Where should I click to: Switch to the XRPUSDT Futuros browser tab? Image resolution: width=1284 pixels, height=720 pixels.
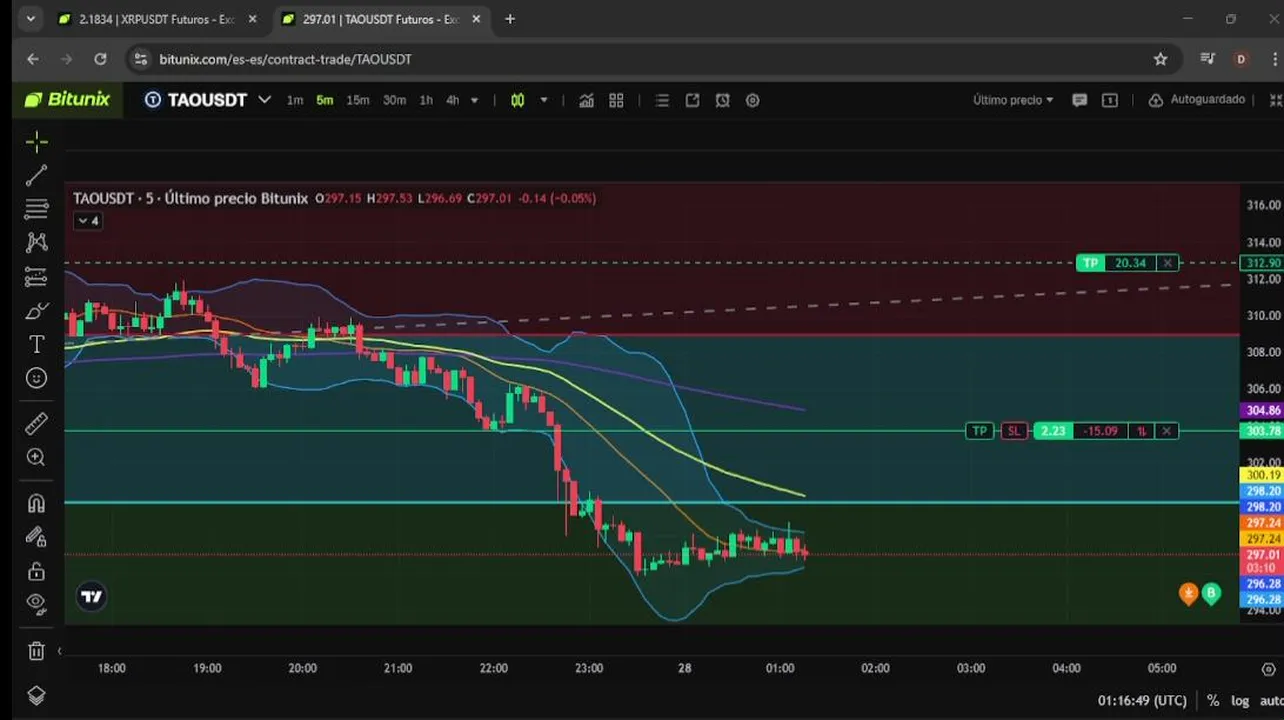pyautogui.click(x=156, y=19)
